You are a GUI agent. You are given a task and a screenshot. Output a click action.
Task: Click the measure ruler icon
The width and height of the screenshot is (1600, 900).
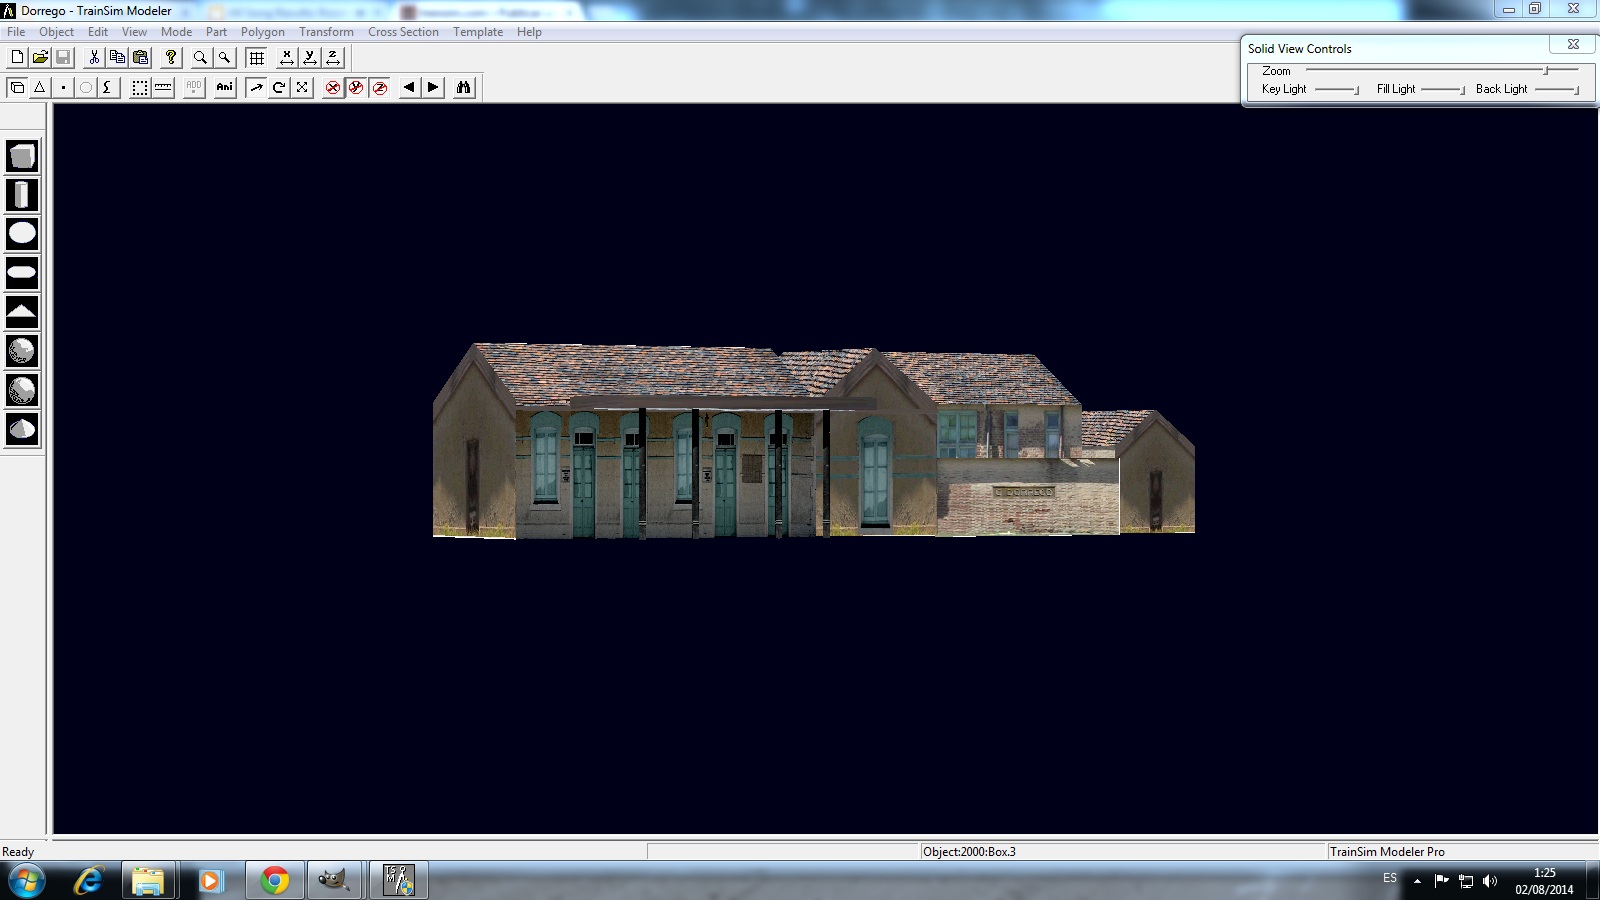click(x=163, y=88)
